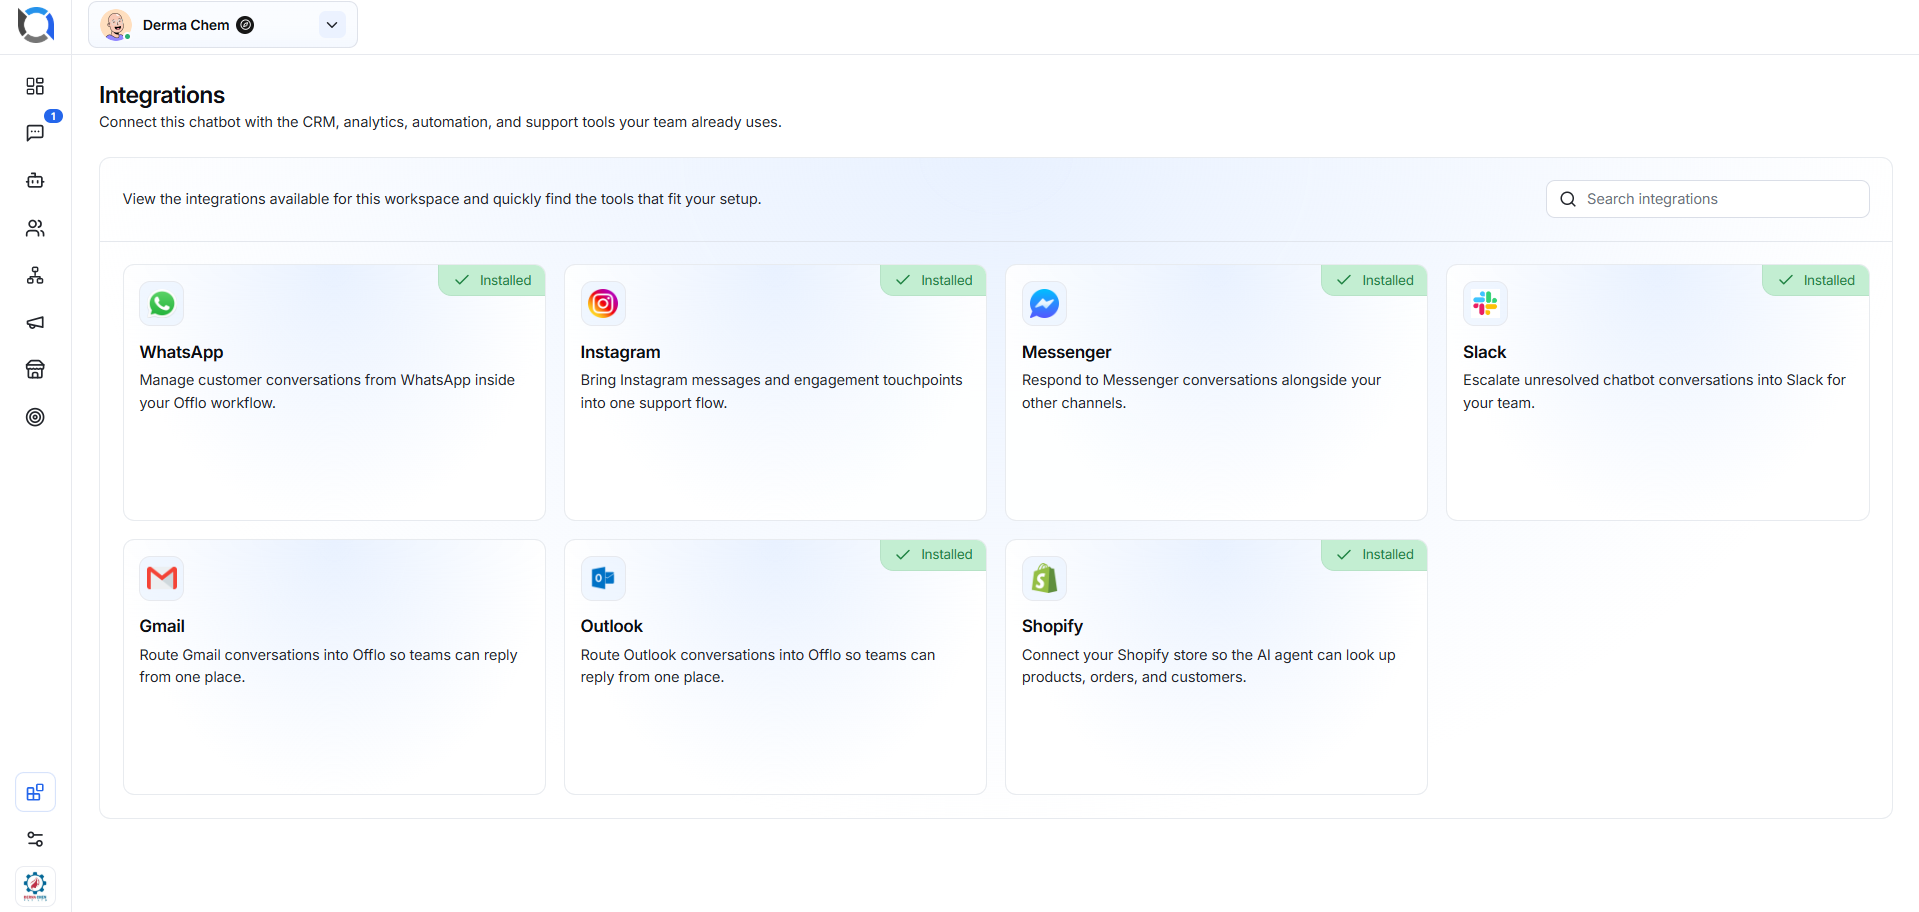Open the chat inbox icon with badge
The height and width of the screenshot is (912, 1919).
coord(35,133)
